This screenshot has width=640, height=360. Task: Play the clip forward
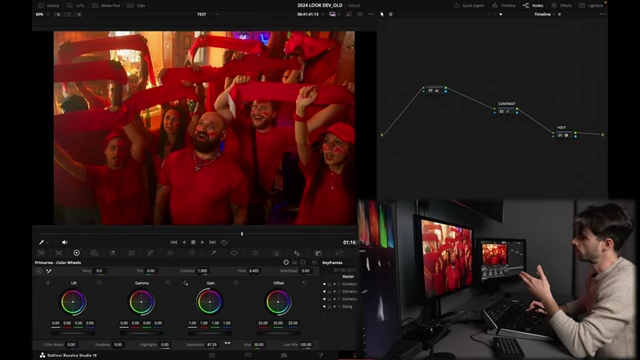202,242
